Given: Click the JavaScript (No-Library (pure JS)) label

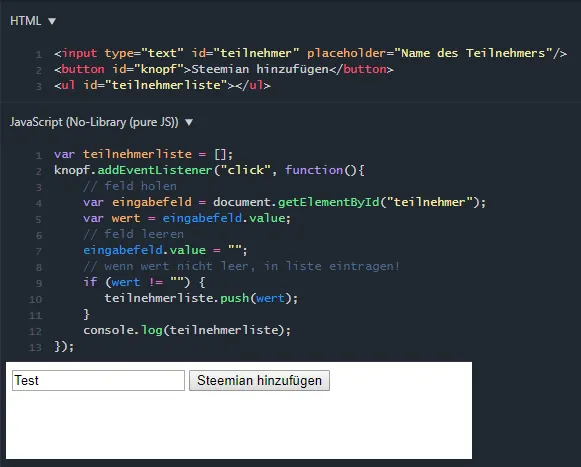Looking at the screenshot, I should tap(94, 122).
